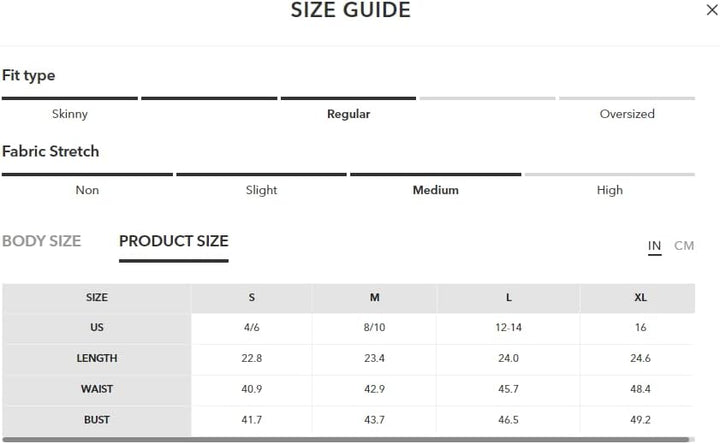Click the XL size column header
This screenshot has width=720, height=444.
(x=640, y=298)
